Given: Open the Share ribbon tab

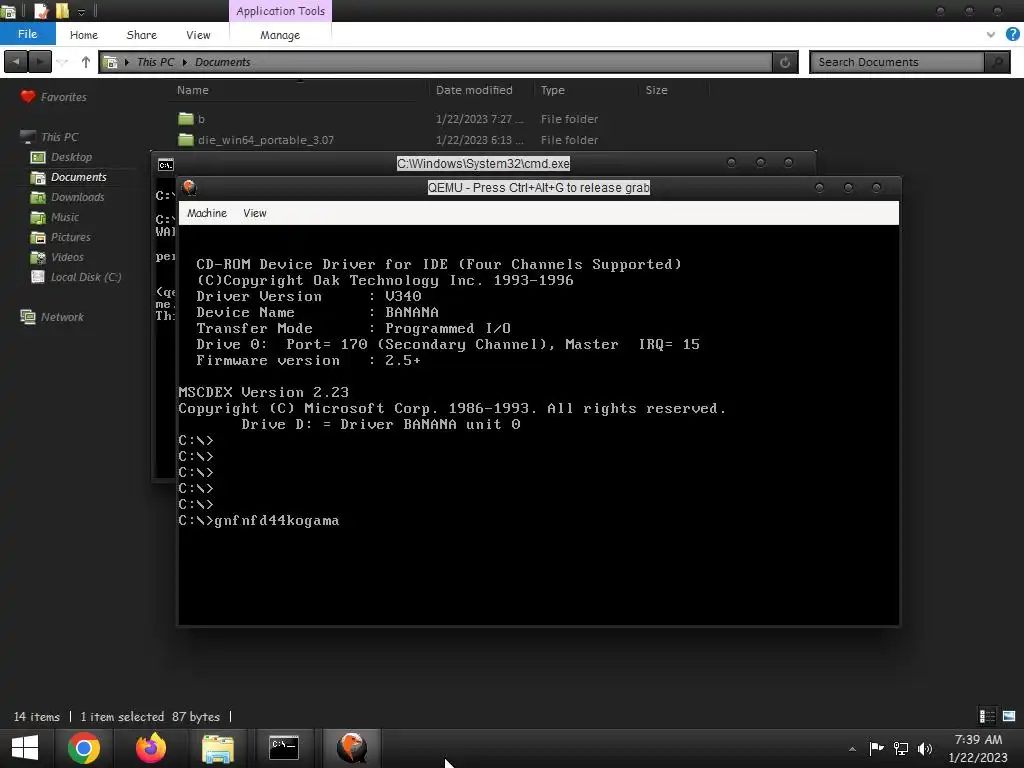Looking at the screenshot, I should pyautogui.click(x=141, y=35).
